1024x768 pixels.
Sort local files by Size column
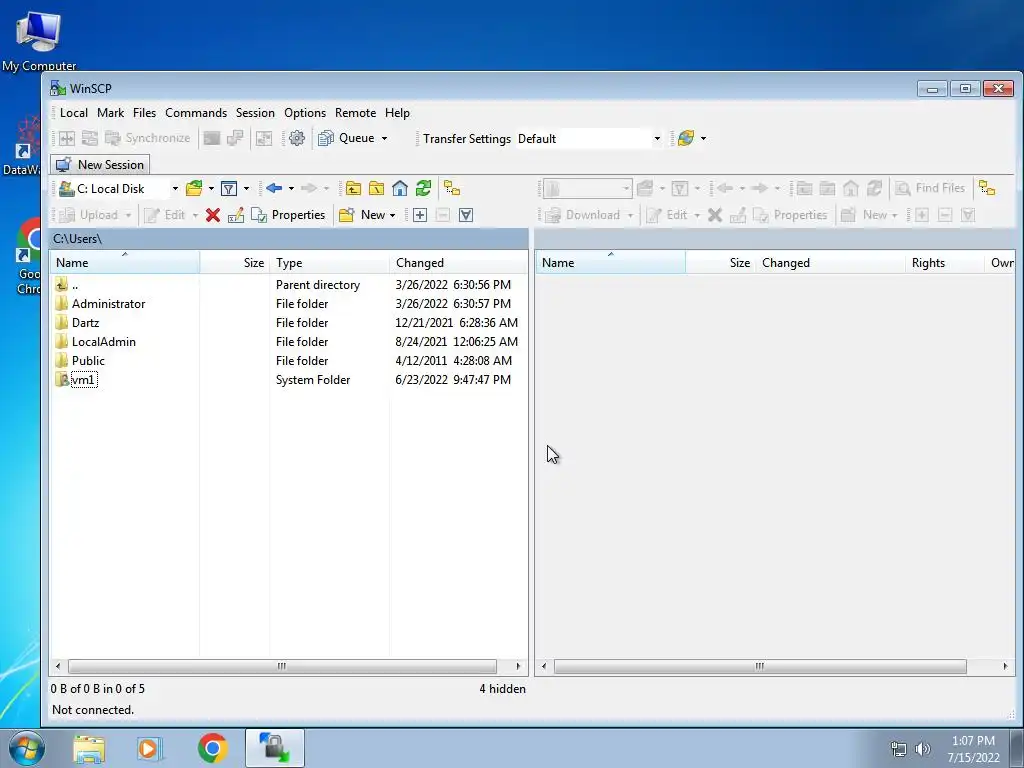coord(234,263)
